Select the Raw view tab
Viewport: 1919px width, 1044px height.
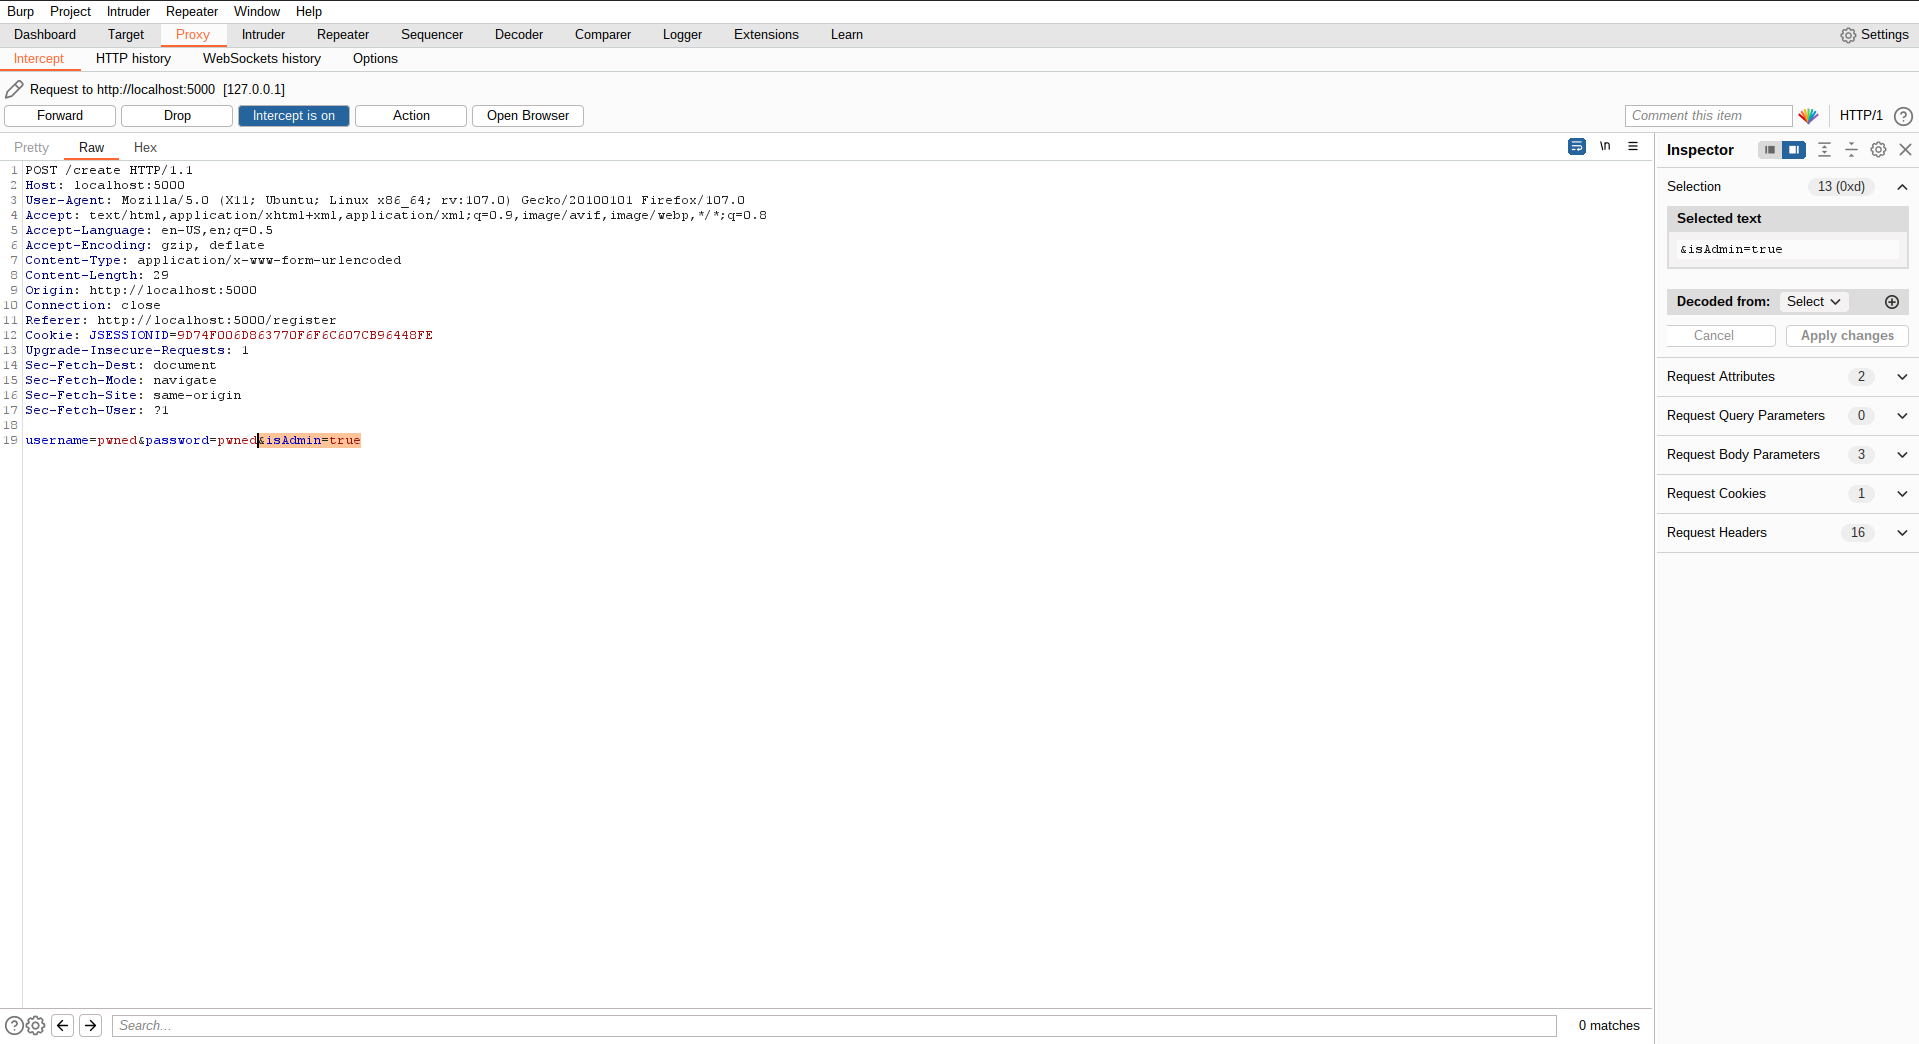point(91,148)
